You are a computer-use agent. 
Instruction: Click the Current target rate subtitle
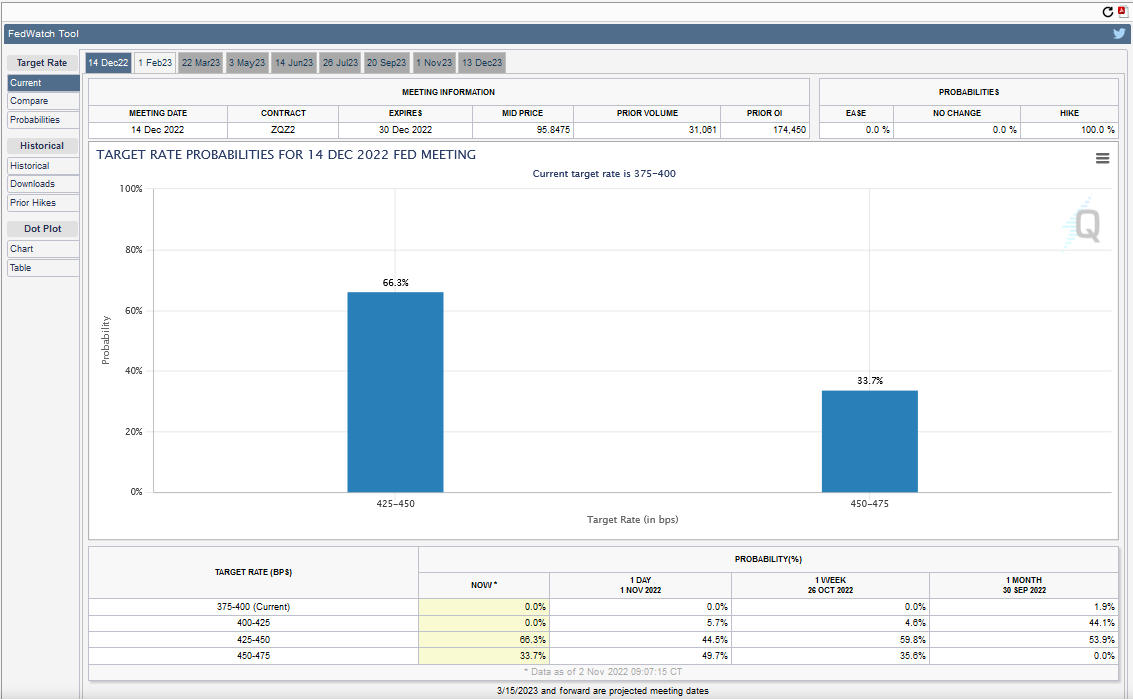coord(604,174)
